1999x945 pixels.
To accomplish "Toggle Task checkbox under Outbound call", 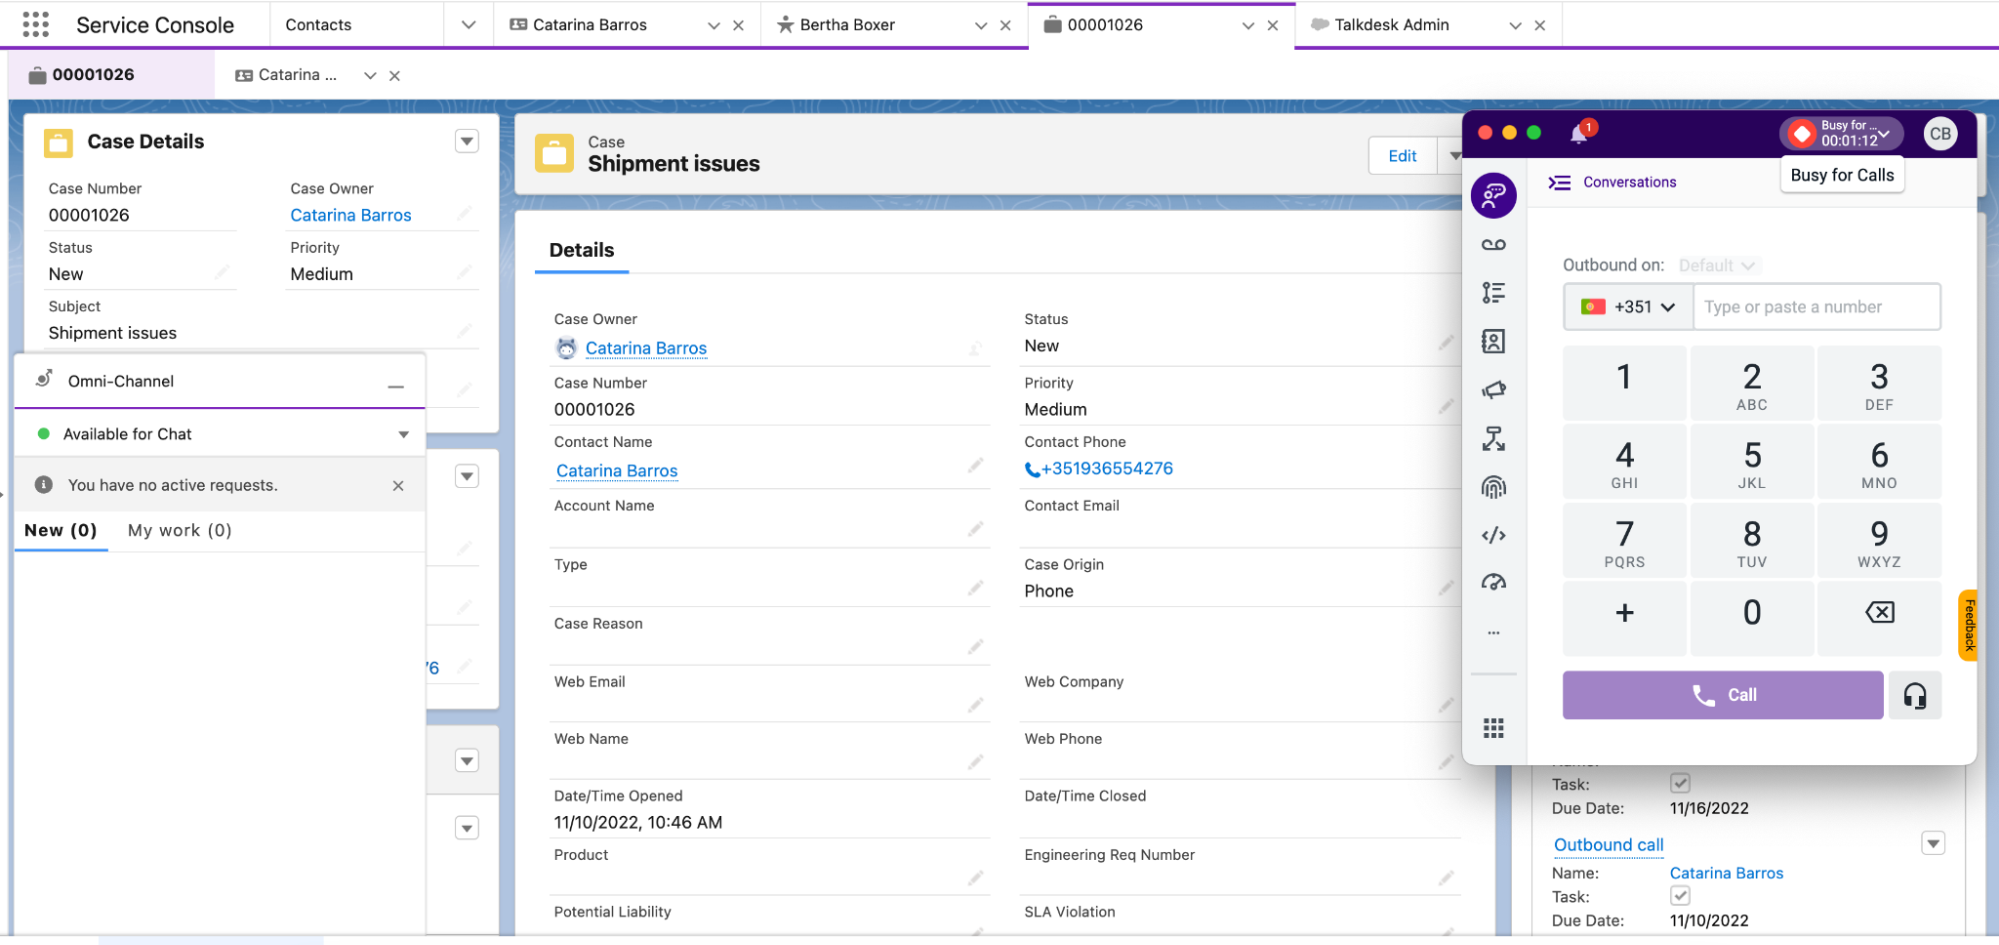I will click(1680, 895).
